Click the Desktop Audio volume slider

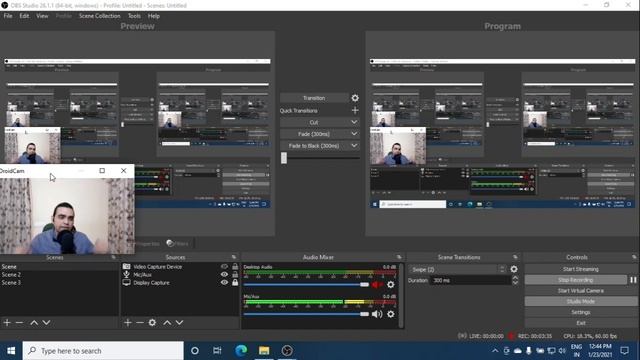tap(306, 284)
